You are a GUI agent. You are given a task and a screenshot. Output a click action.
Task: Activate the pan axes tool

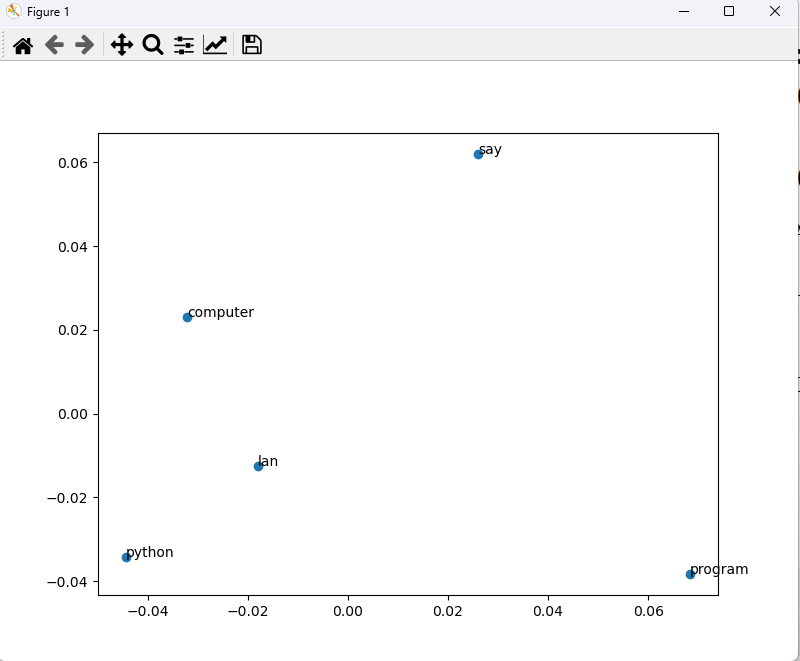[121, 45]
